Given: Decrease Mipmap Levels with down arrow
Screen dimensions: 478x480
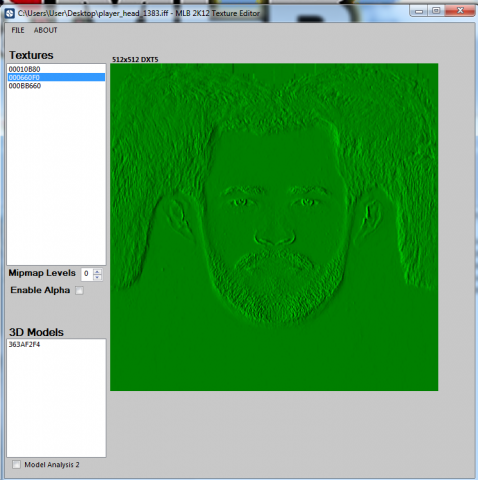Looking at the screenshot, I should (97, 277).
